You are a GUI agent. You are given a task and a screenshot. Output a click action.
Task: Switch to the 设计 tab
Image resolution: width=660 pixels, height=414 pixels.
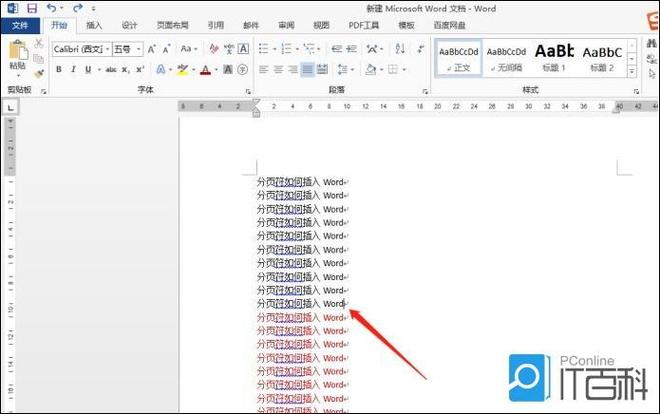point(129,25)
